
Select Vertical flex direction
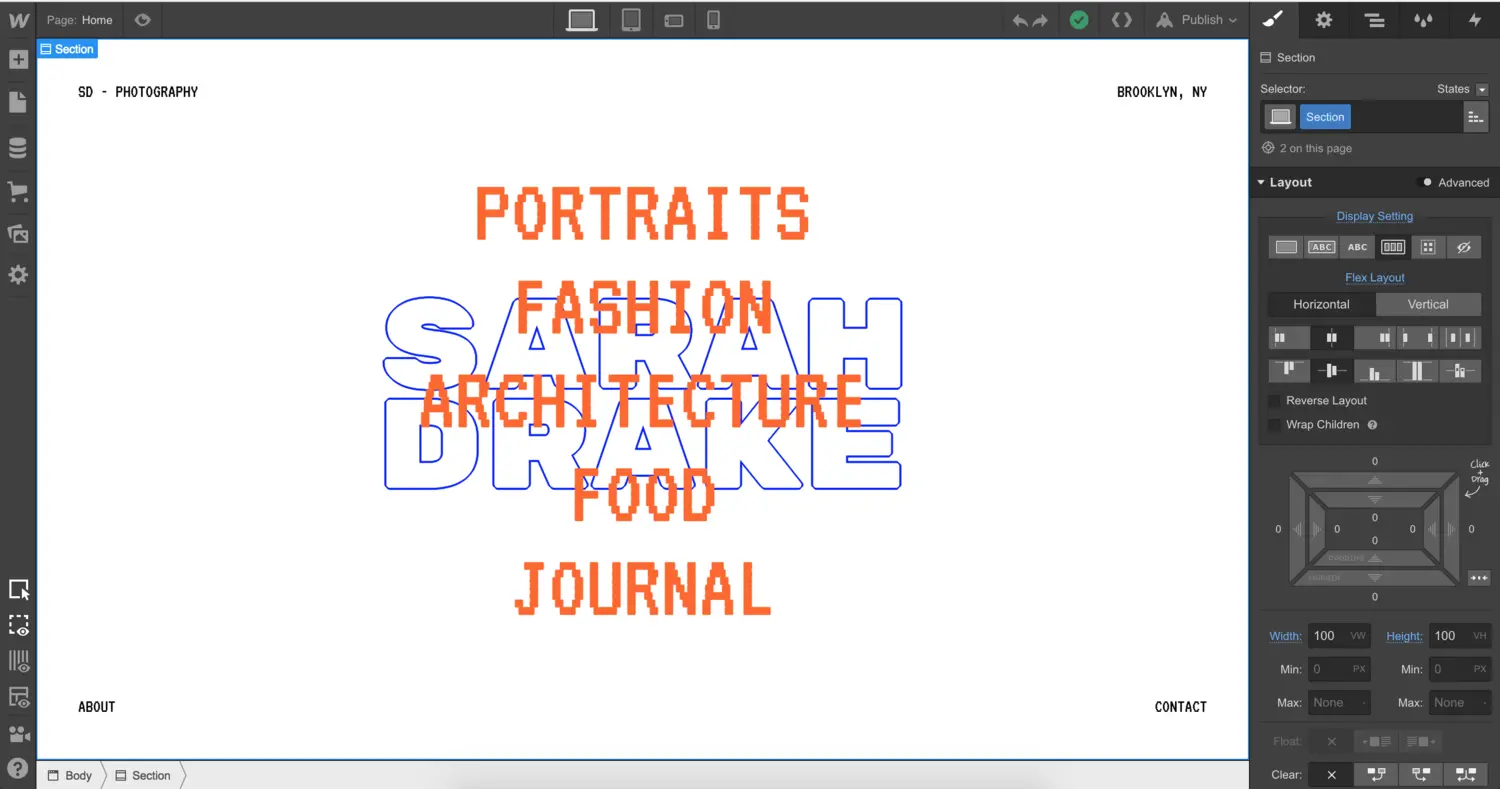click(x=1428, y=304)
